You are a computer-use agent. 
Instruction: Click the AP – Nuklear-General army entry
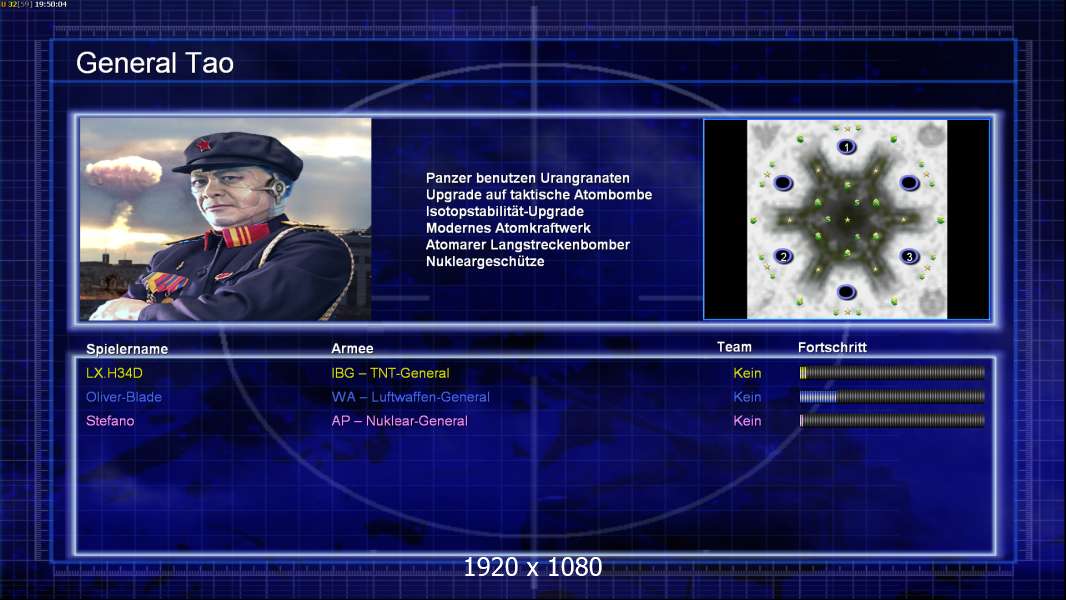[400, 421]
